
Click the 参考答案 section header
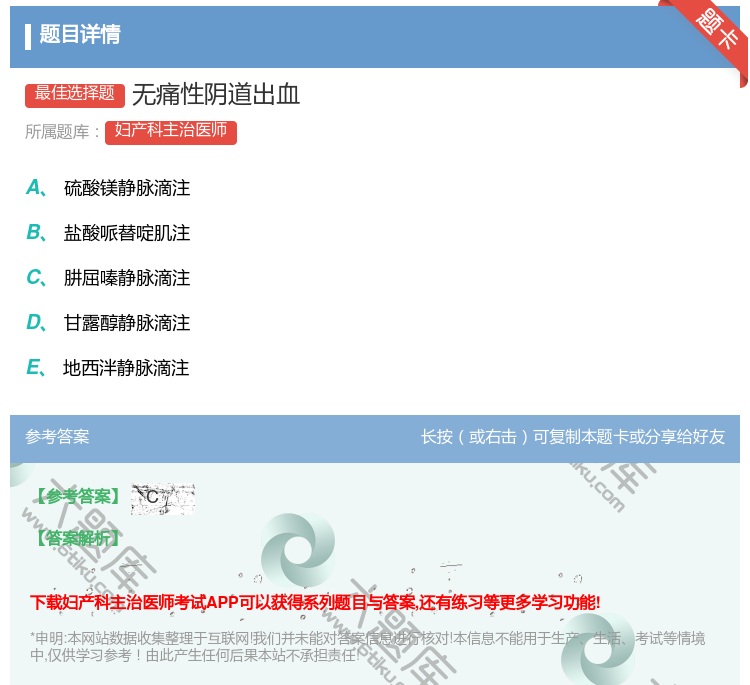57,437
